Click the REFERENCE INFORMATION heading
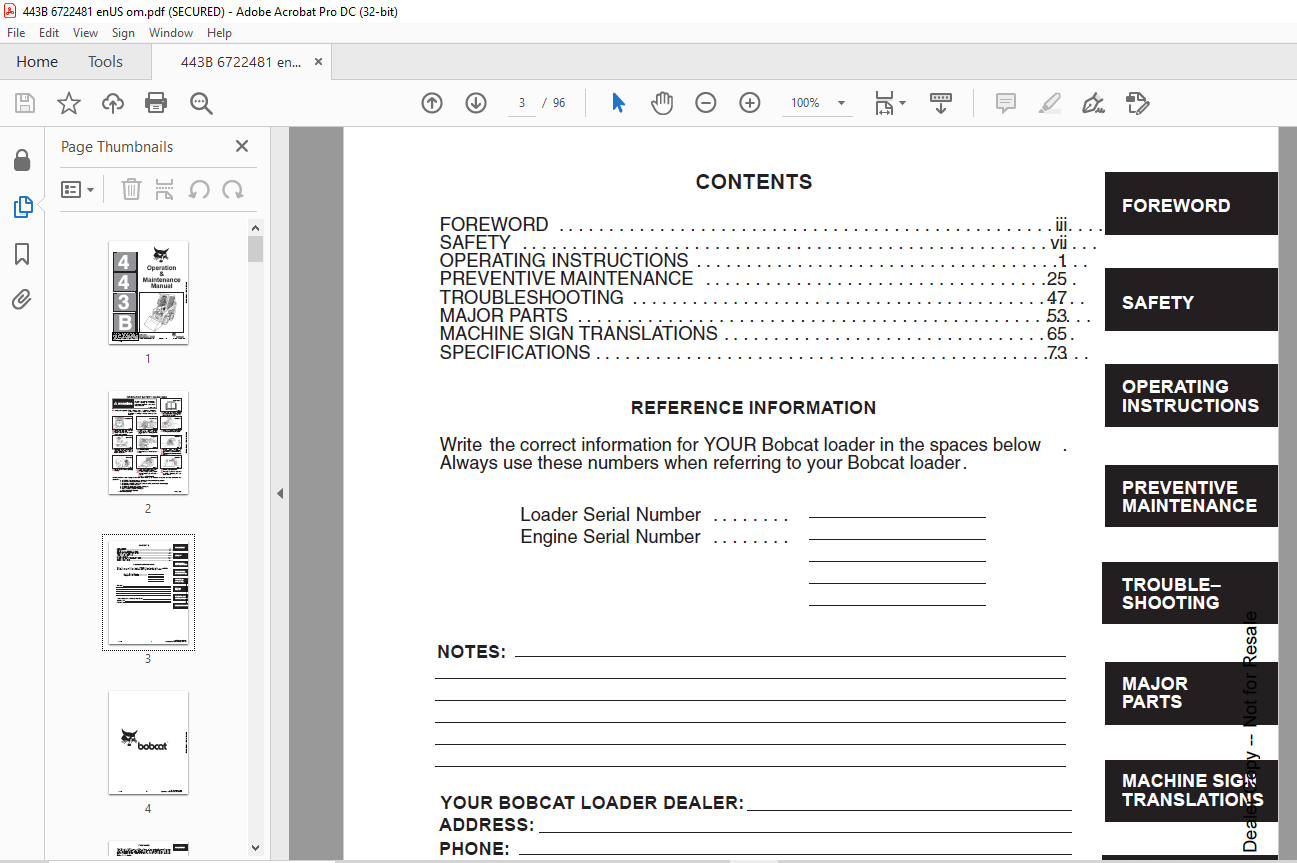This screenshot has width=1297, height=863. click(753, 408)
